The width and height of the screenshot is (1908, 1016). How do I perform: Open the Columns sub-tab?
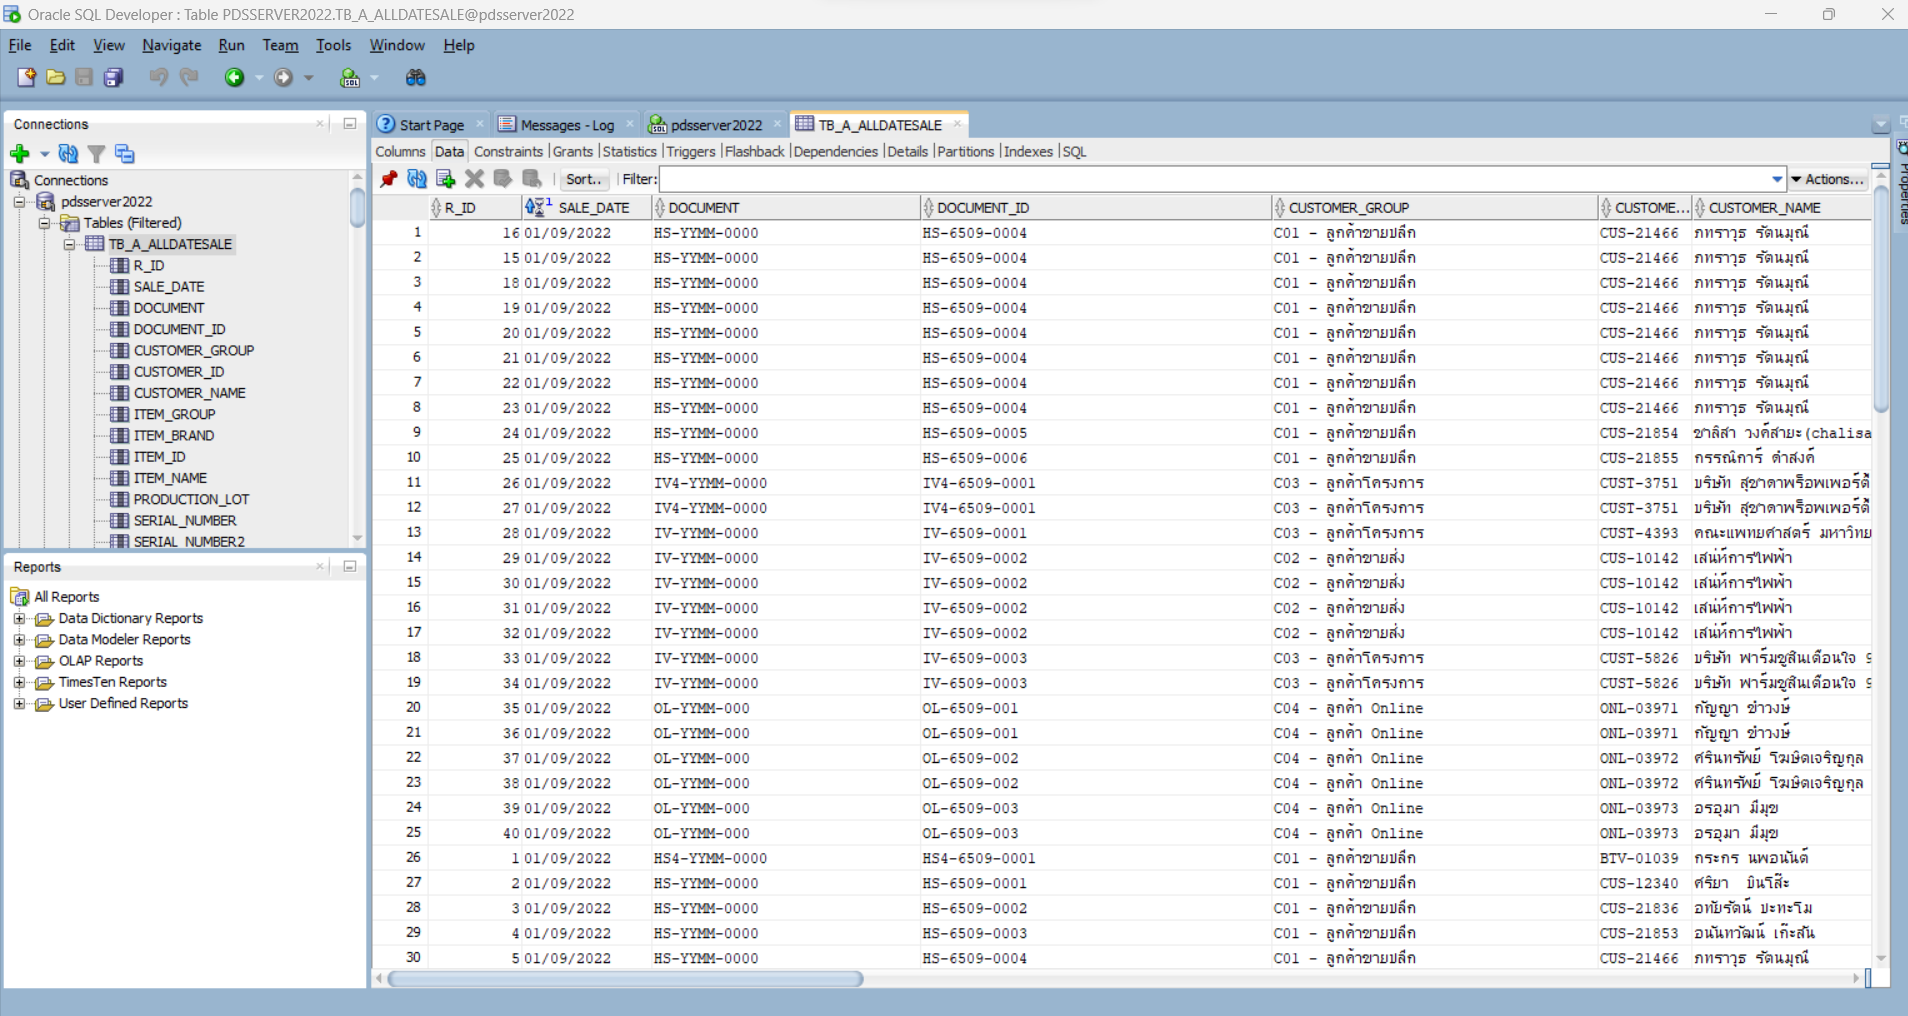400,152
